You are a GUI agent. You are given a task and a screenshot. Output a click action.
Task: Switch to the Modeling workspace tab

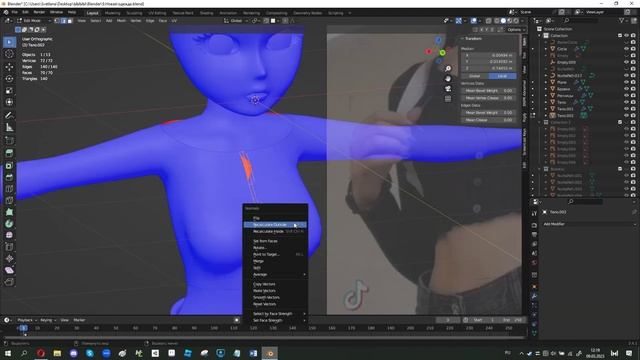113,13
